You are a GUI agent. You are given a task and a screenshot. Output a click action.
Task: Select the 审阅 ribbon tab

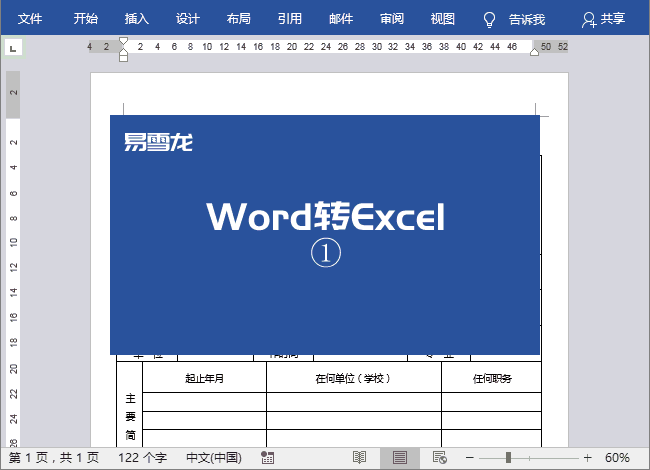pos(392,19)
